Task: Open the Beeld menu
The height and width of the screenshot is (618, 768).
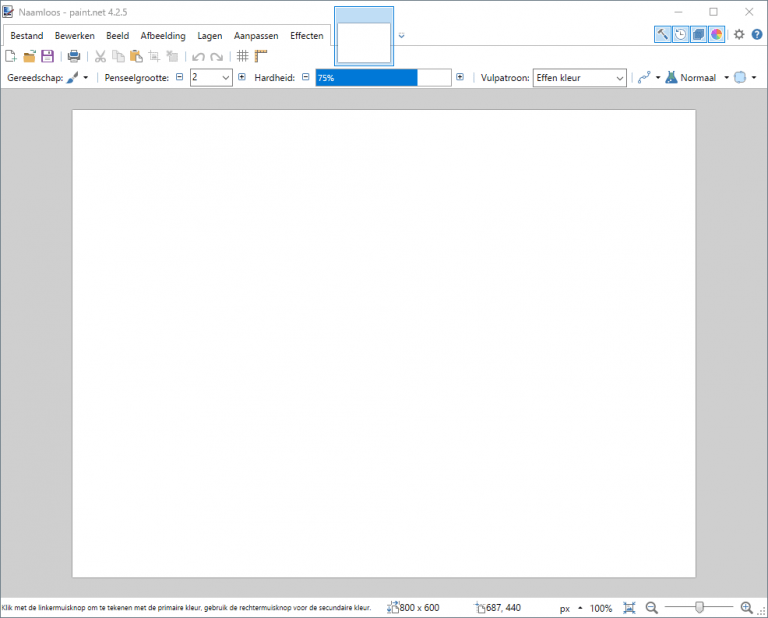Action: [118, 36]
